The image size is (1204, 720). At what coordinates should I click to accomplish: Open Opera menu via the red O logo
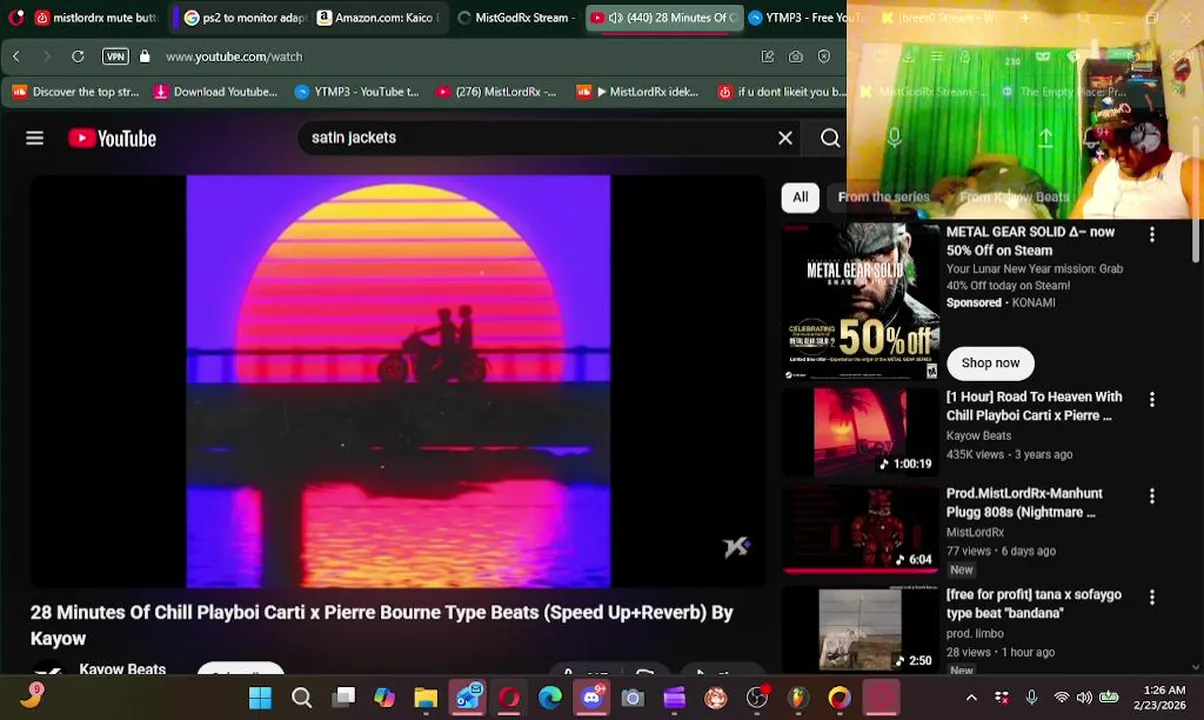pos(15,17)
